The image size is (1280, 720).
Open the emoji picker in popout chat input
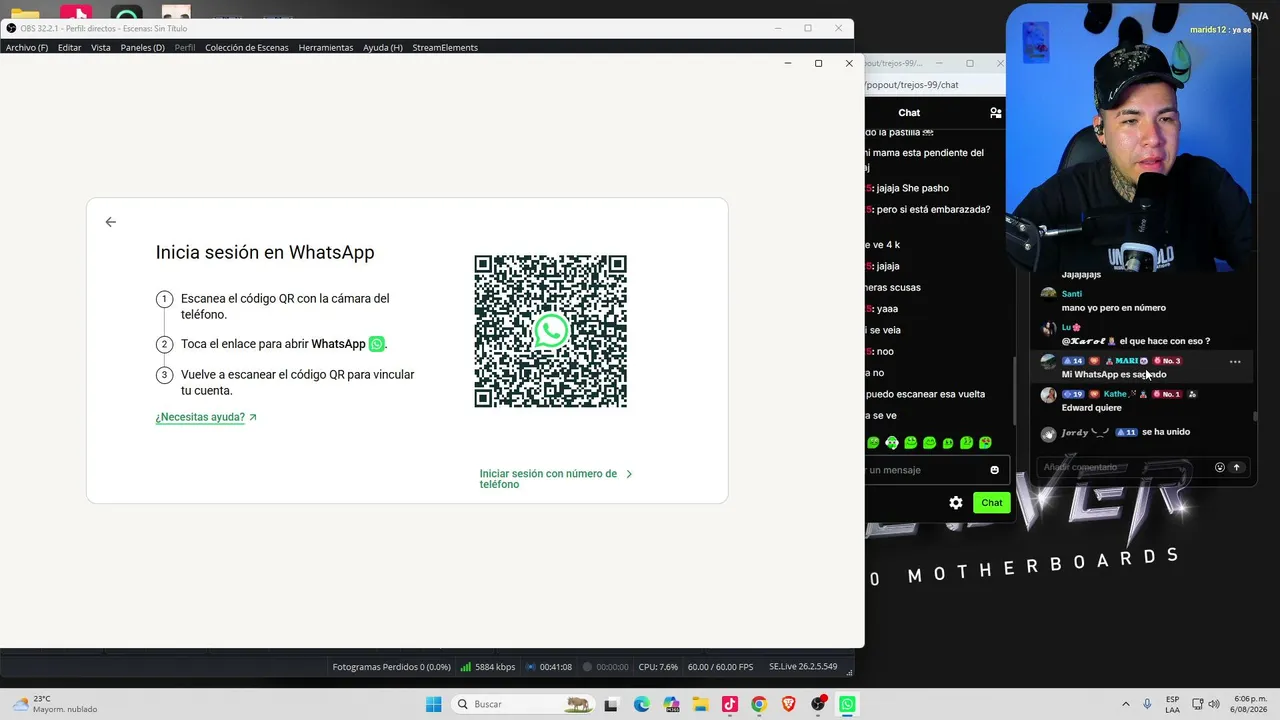pyautogui.click(x=994, y=470)
